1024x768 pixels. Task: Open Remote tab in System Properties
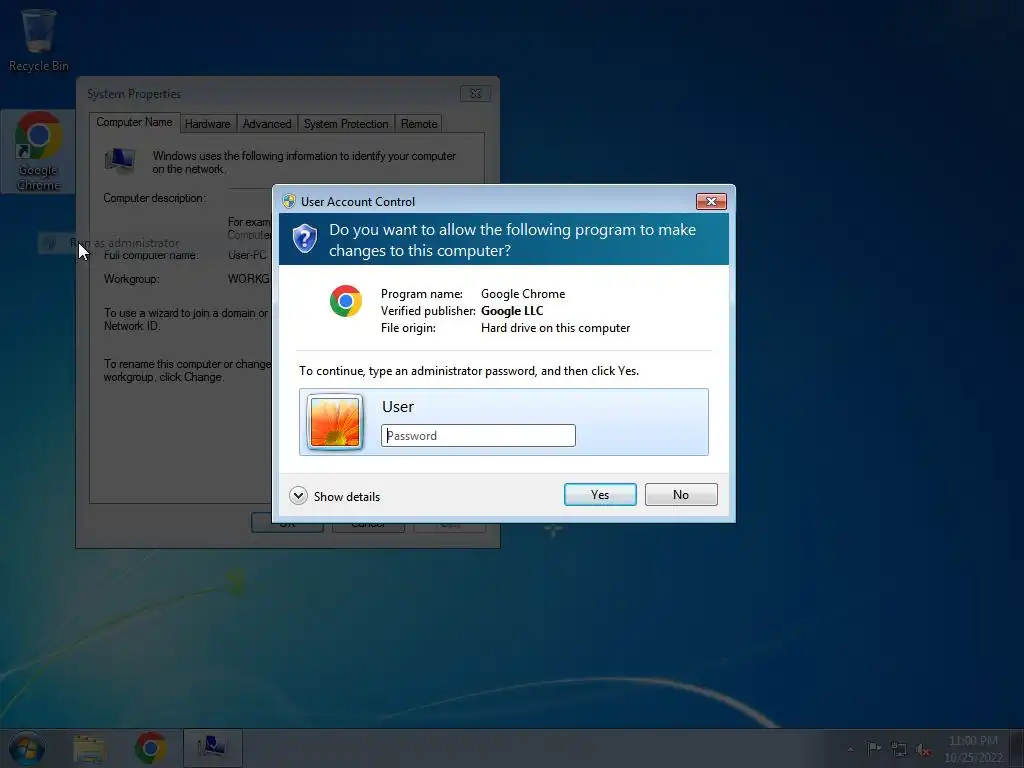[x=419, y=123]
